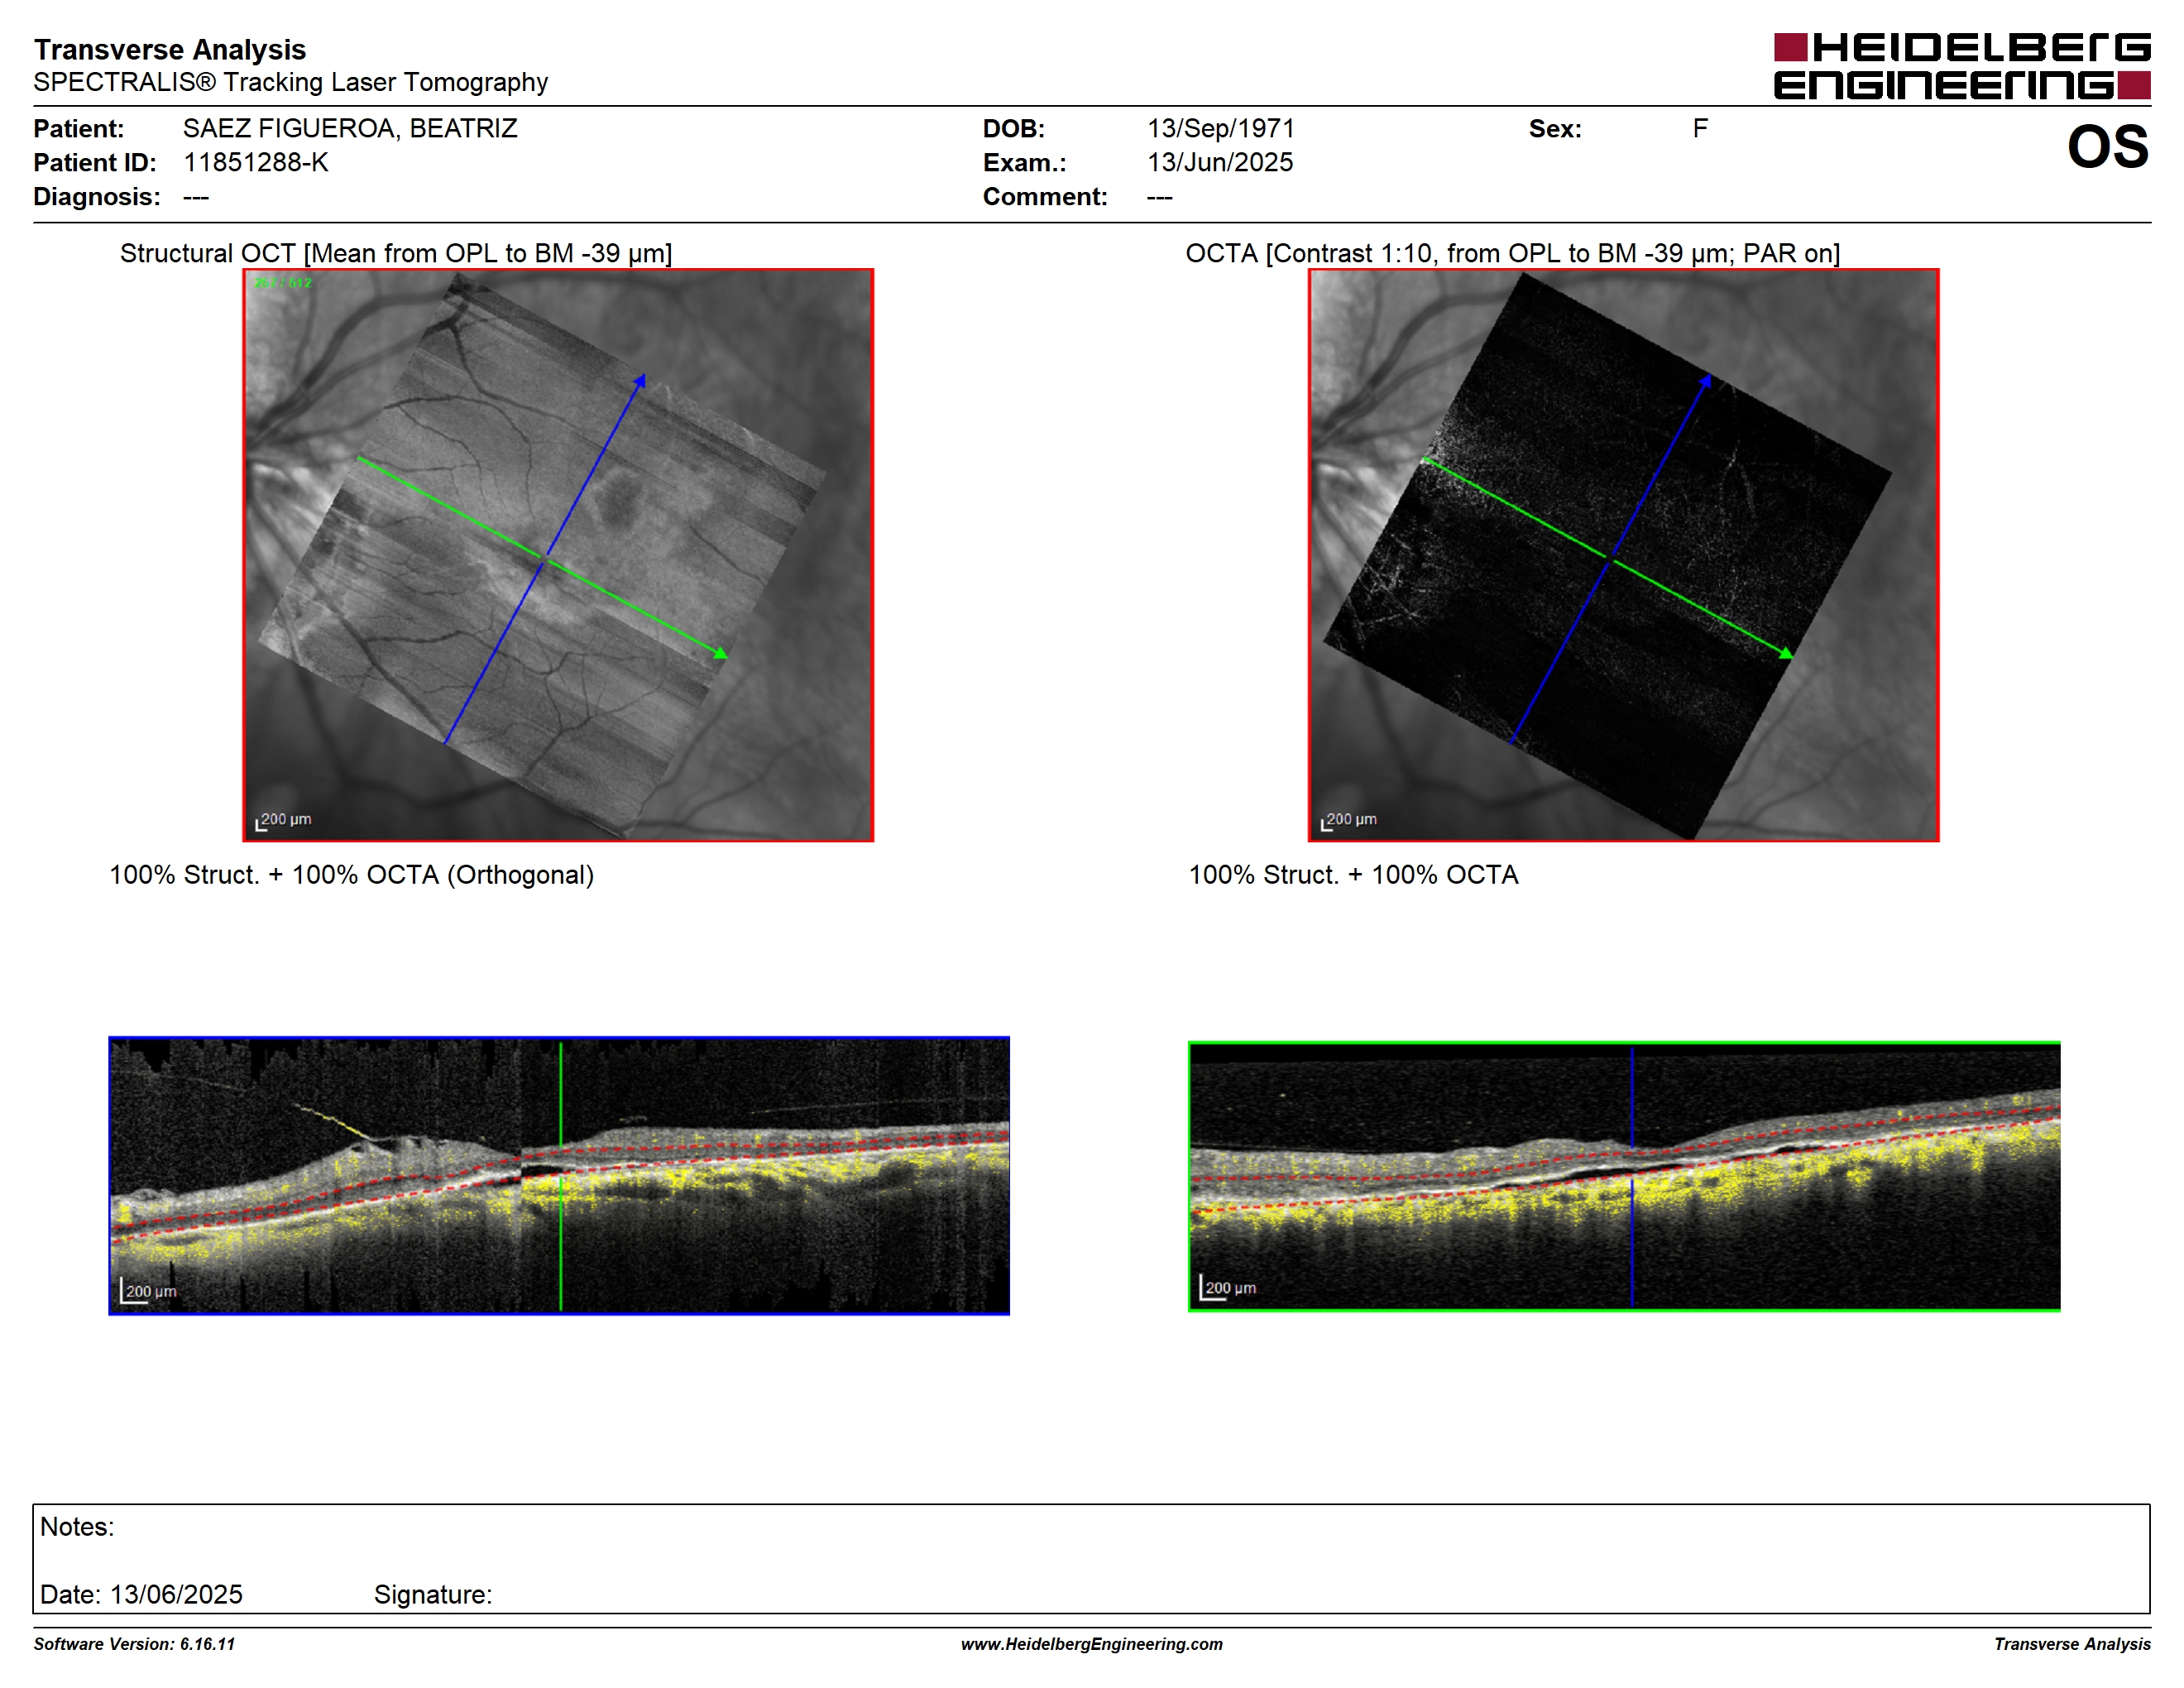Click the 200 µm scale in Structural OCT image
Image resolution: width=2184 pixels, height=1688 pixels.
coord(284,821)
